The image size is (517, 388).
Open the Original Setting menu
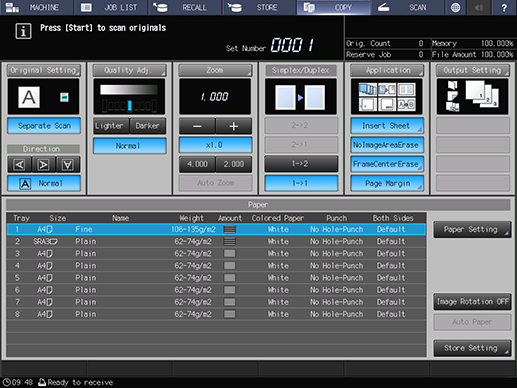(44, 70)
